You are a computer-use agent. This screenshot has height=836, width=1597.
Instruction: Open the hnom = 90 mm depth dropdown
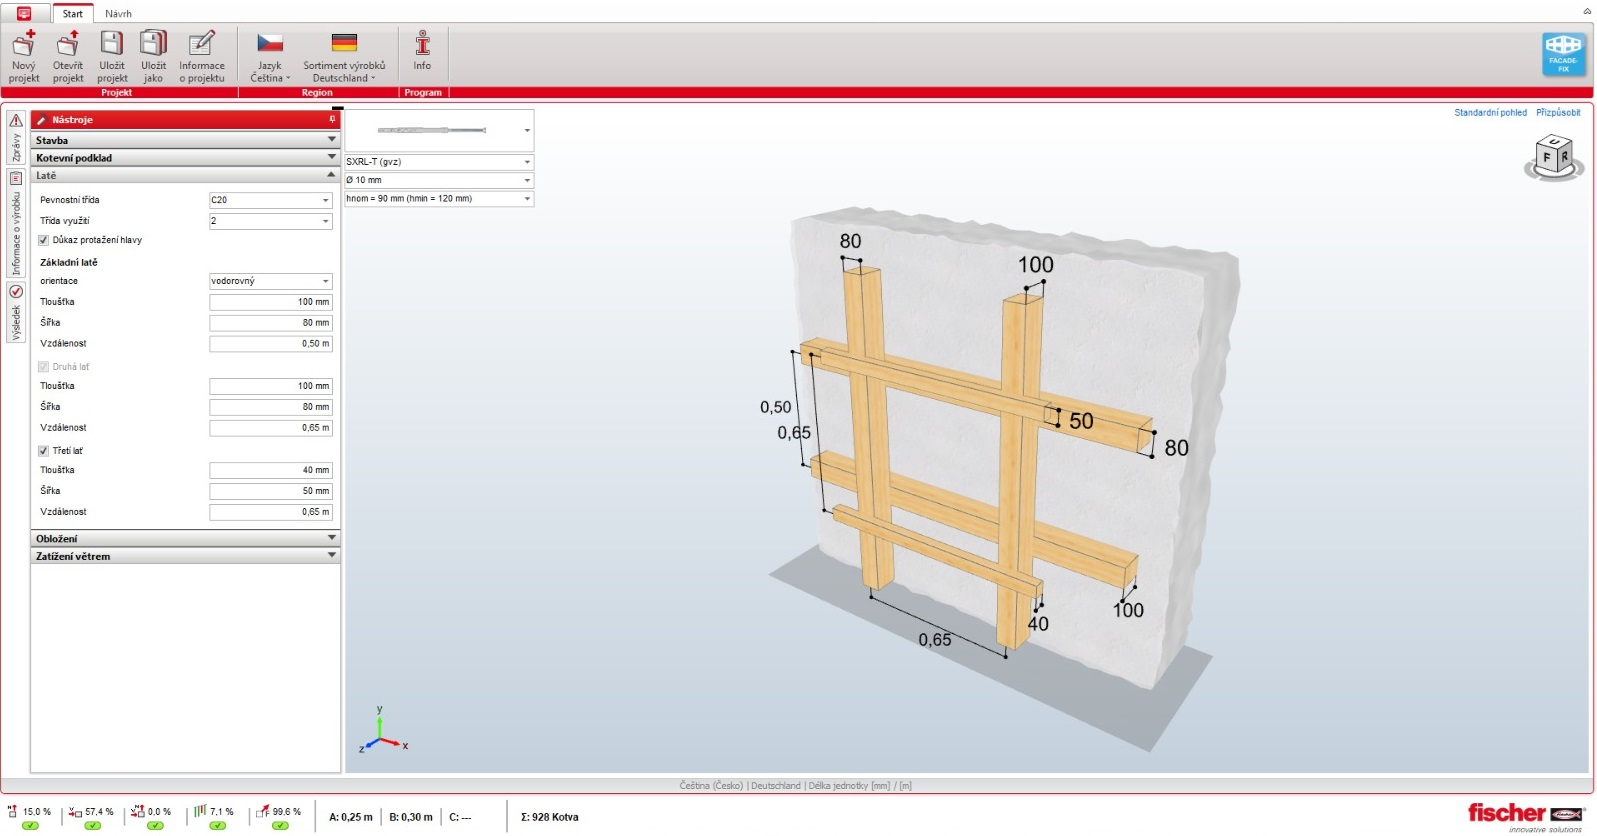439,199
